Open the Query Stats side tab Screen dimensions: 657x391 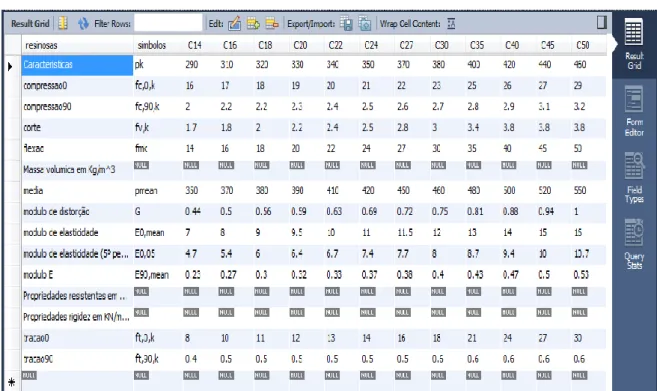(x=634, y=244)
